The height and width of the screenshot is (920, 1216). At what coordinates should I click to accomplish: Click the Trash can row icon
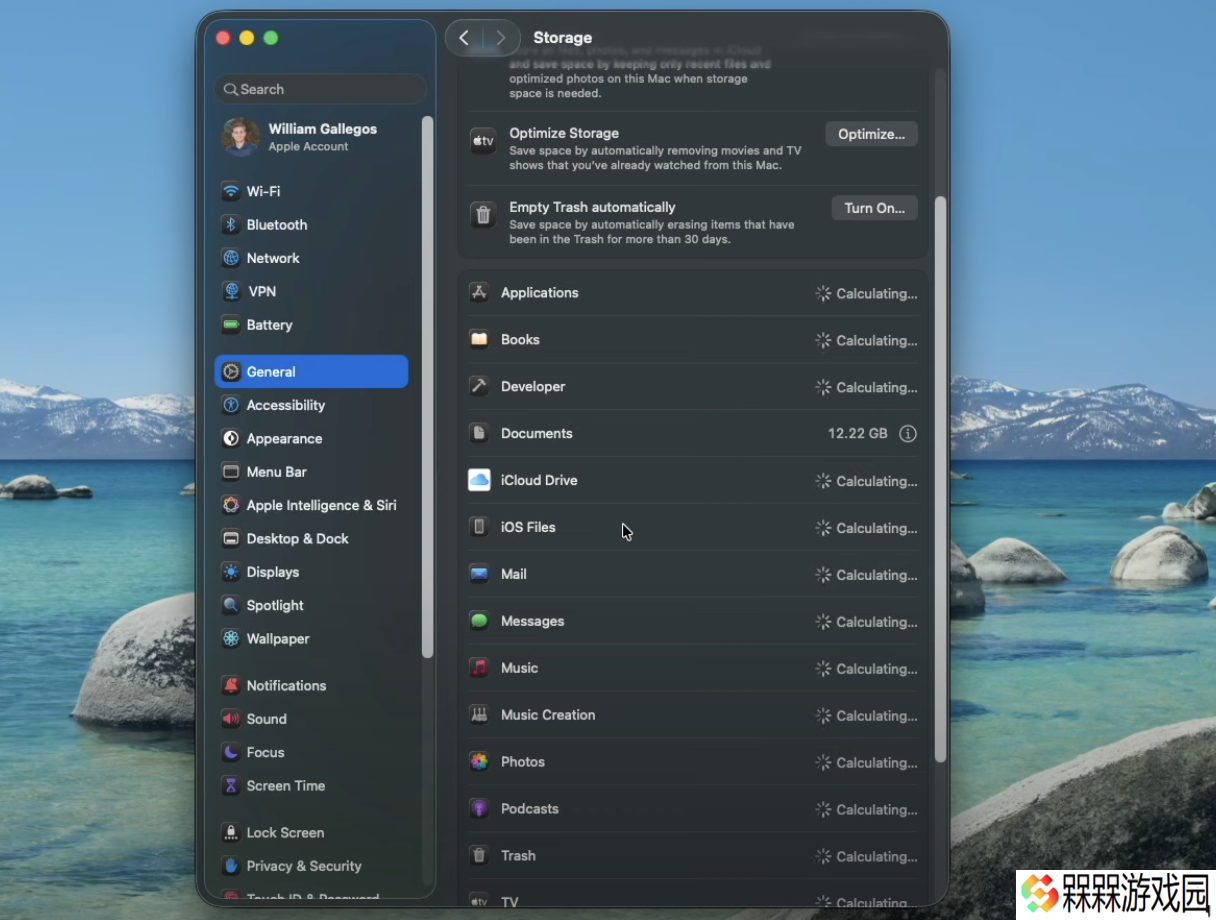click(479, 856)
